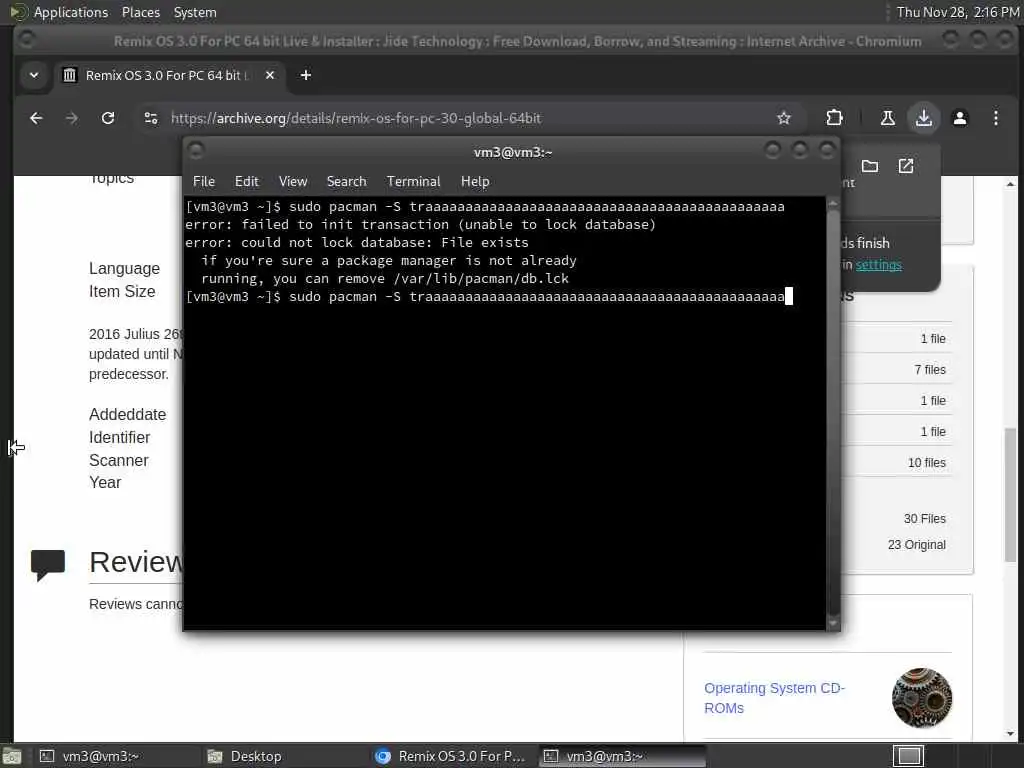This screenshot has width=1024, height=768.
Task: Click the page vertical scrollbar thumb
Action: (1010, 494)
